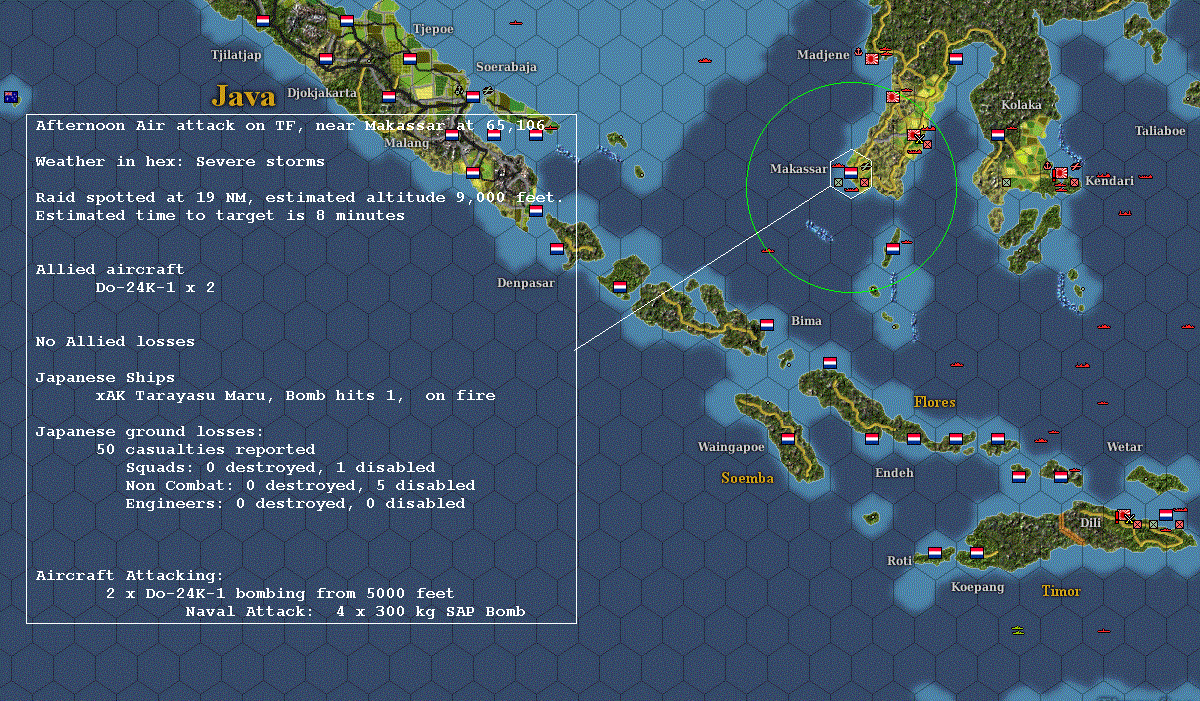Select green unit marker west of Kendari
This screenshot has width=1200, height=701.
(1007, 182)
